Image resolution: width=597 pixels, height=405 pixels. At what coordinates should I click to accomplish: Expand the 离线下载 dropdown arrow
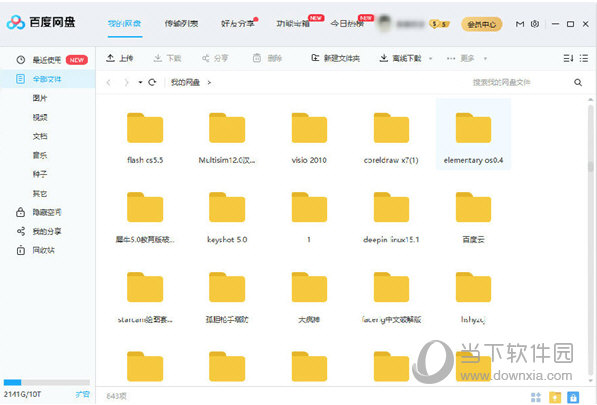(431, 59)
